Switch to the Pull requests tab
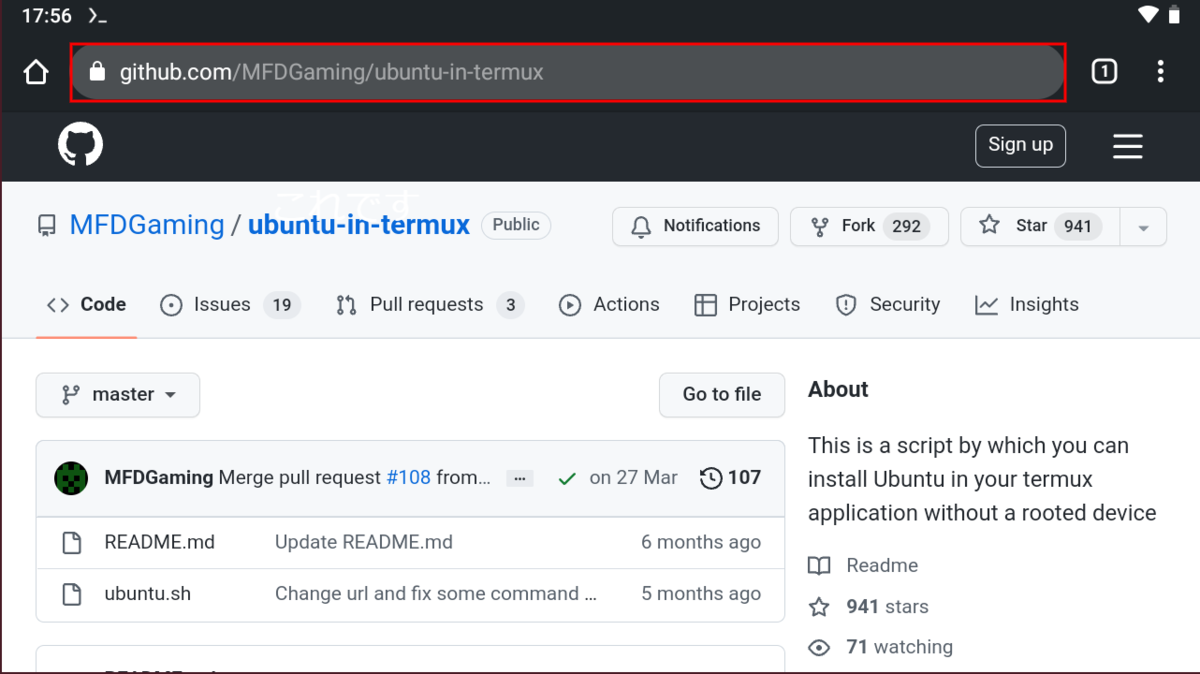The width and height of the screenshot is (1200, 674). coord(430,305)
